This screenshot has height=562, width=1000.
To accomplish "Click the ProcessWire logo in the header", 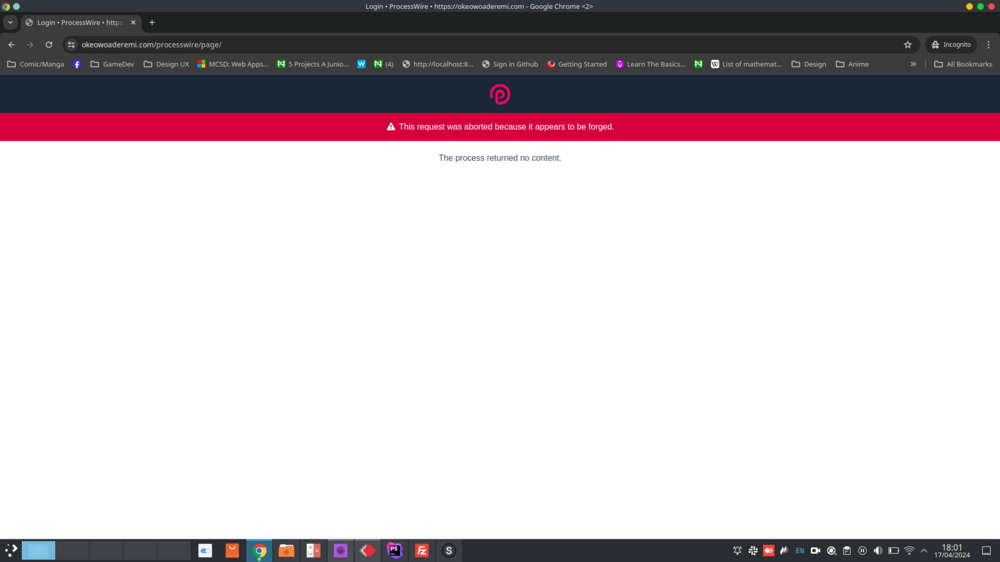I will [x=500, y=94].
